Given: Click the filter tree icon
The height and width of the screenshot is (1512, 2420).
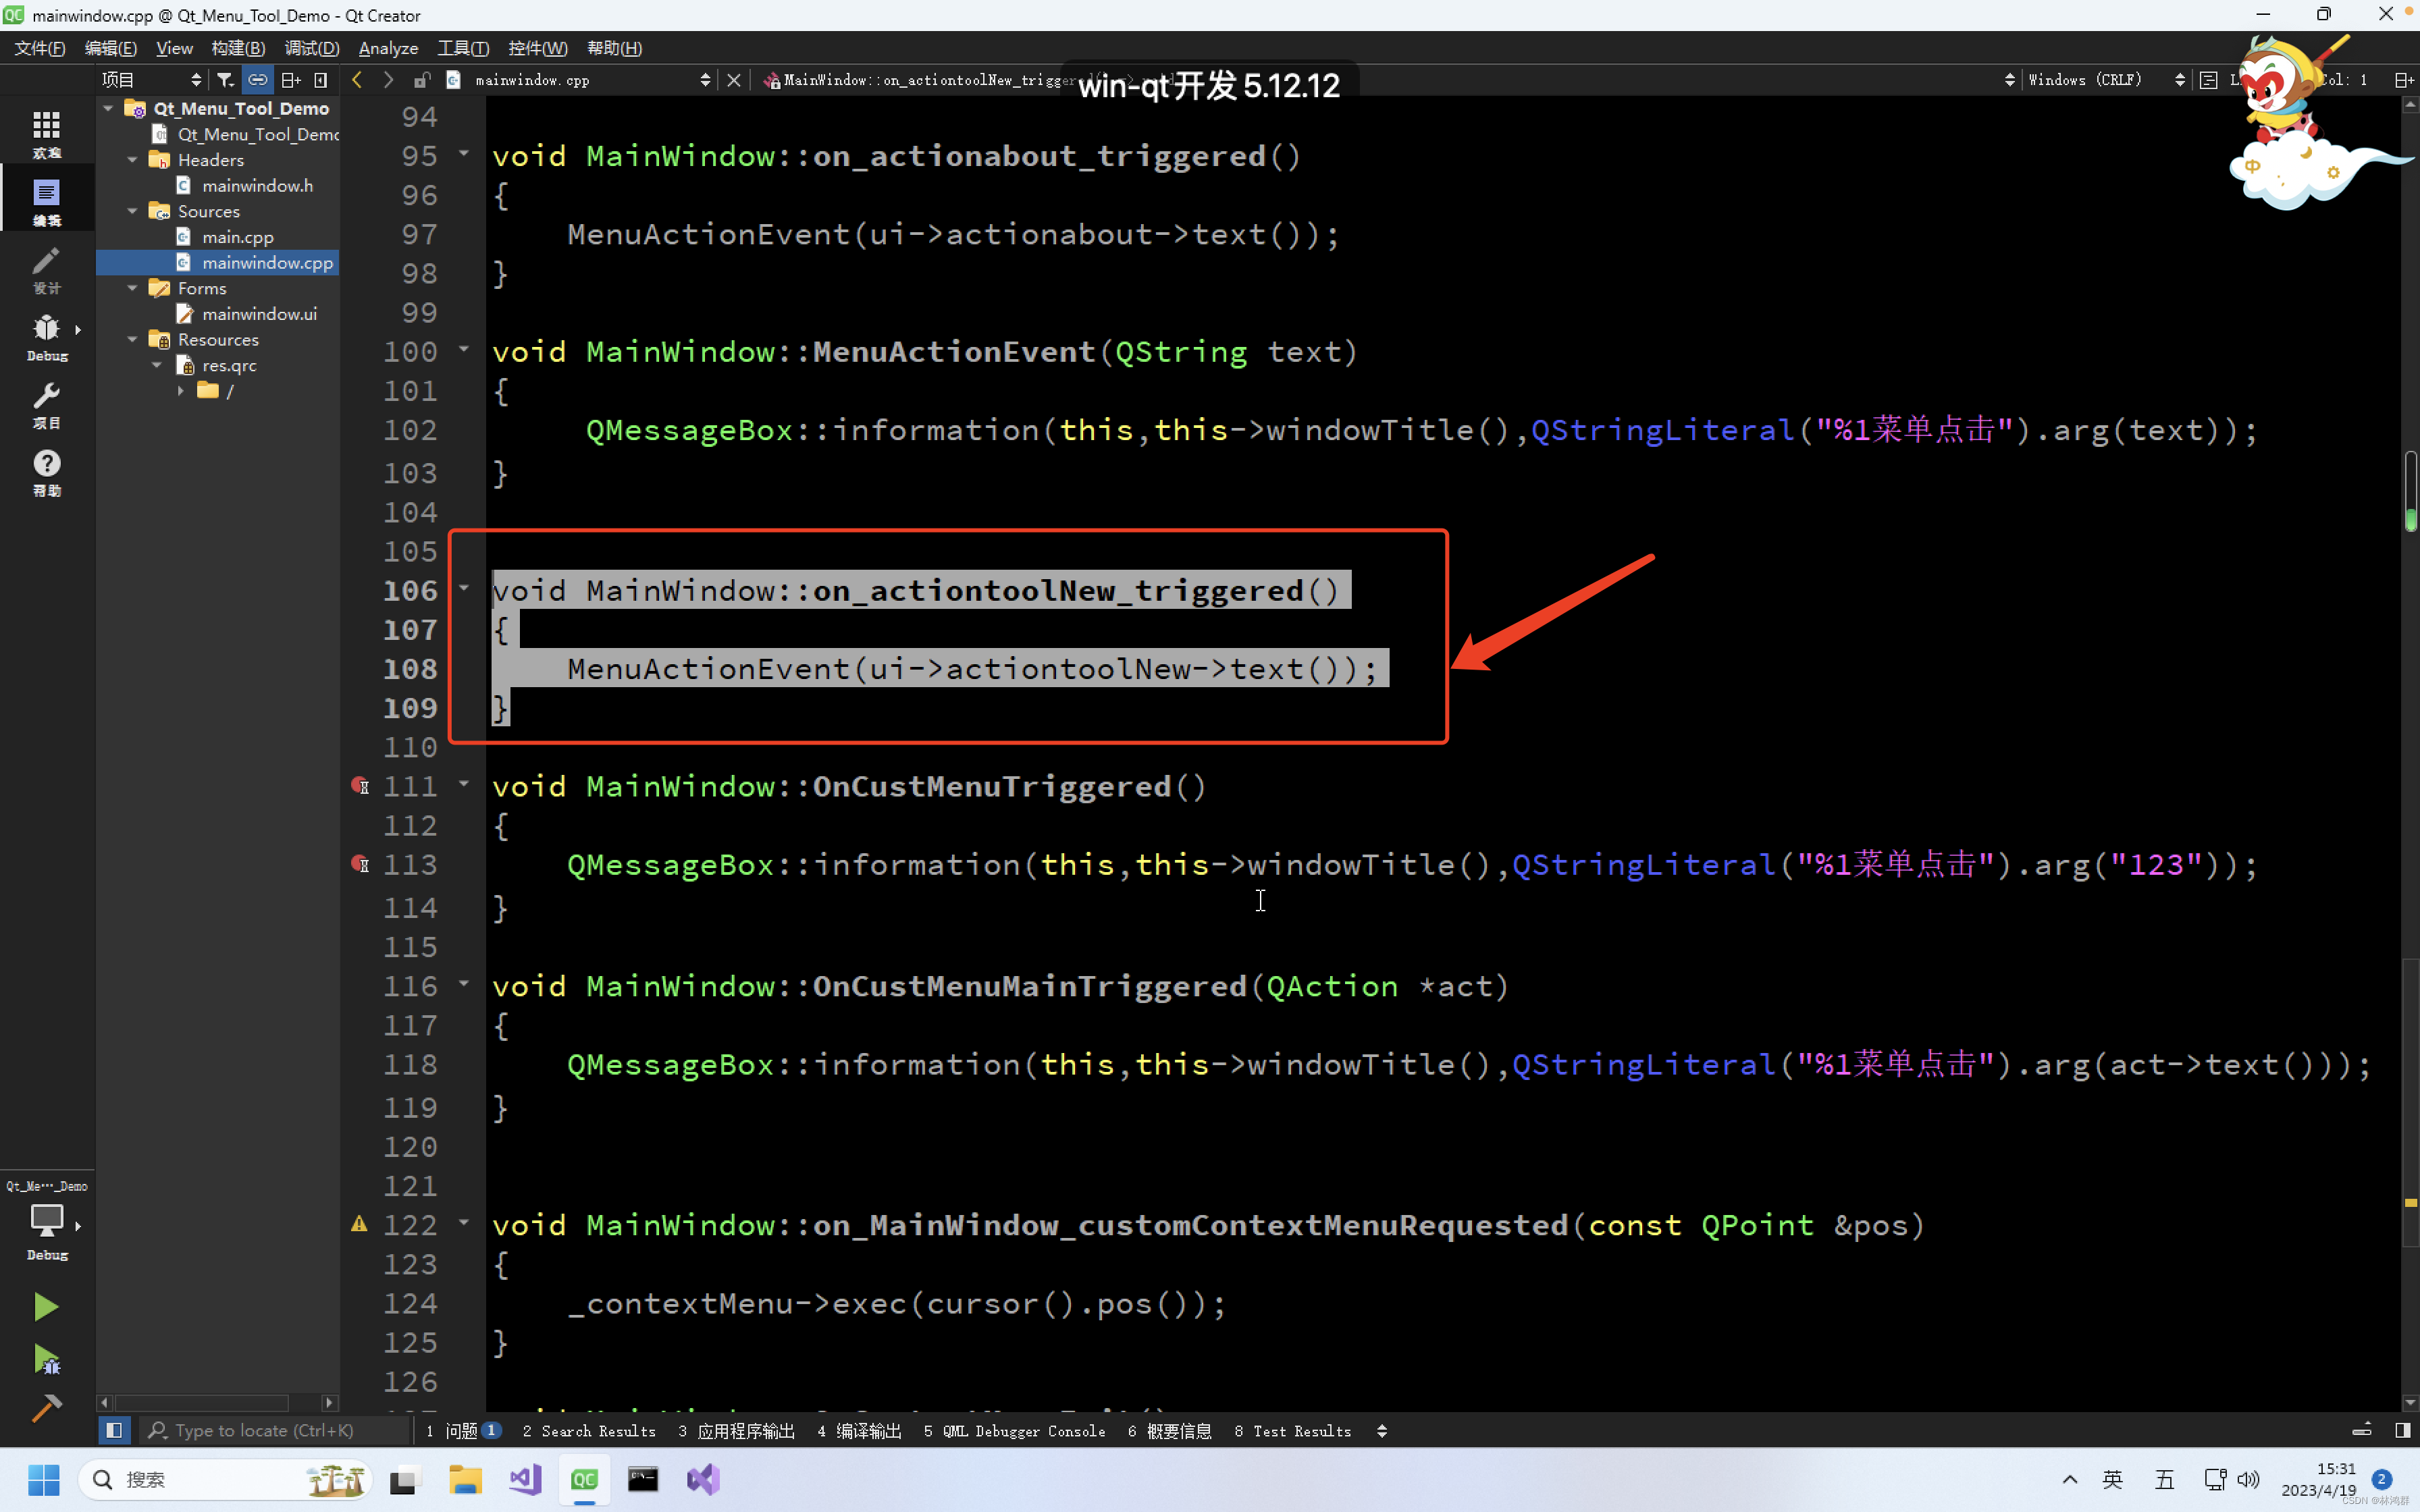Looking at the screenshot, I should point(226,80).
